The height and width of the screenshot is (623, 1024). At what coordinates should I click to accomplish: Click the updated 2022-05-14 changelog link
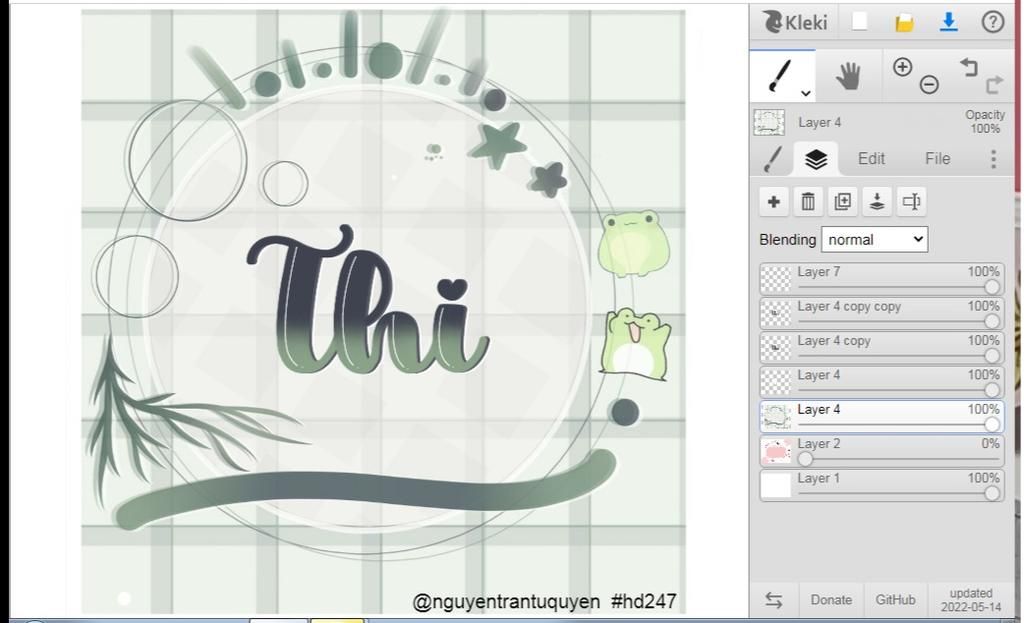970,600
